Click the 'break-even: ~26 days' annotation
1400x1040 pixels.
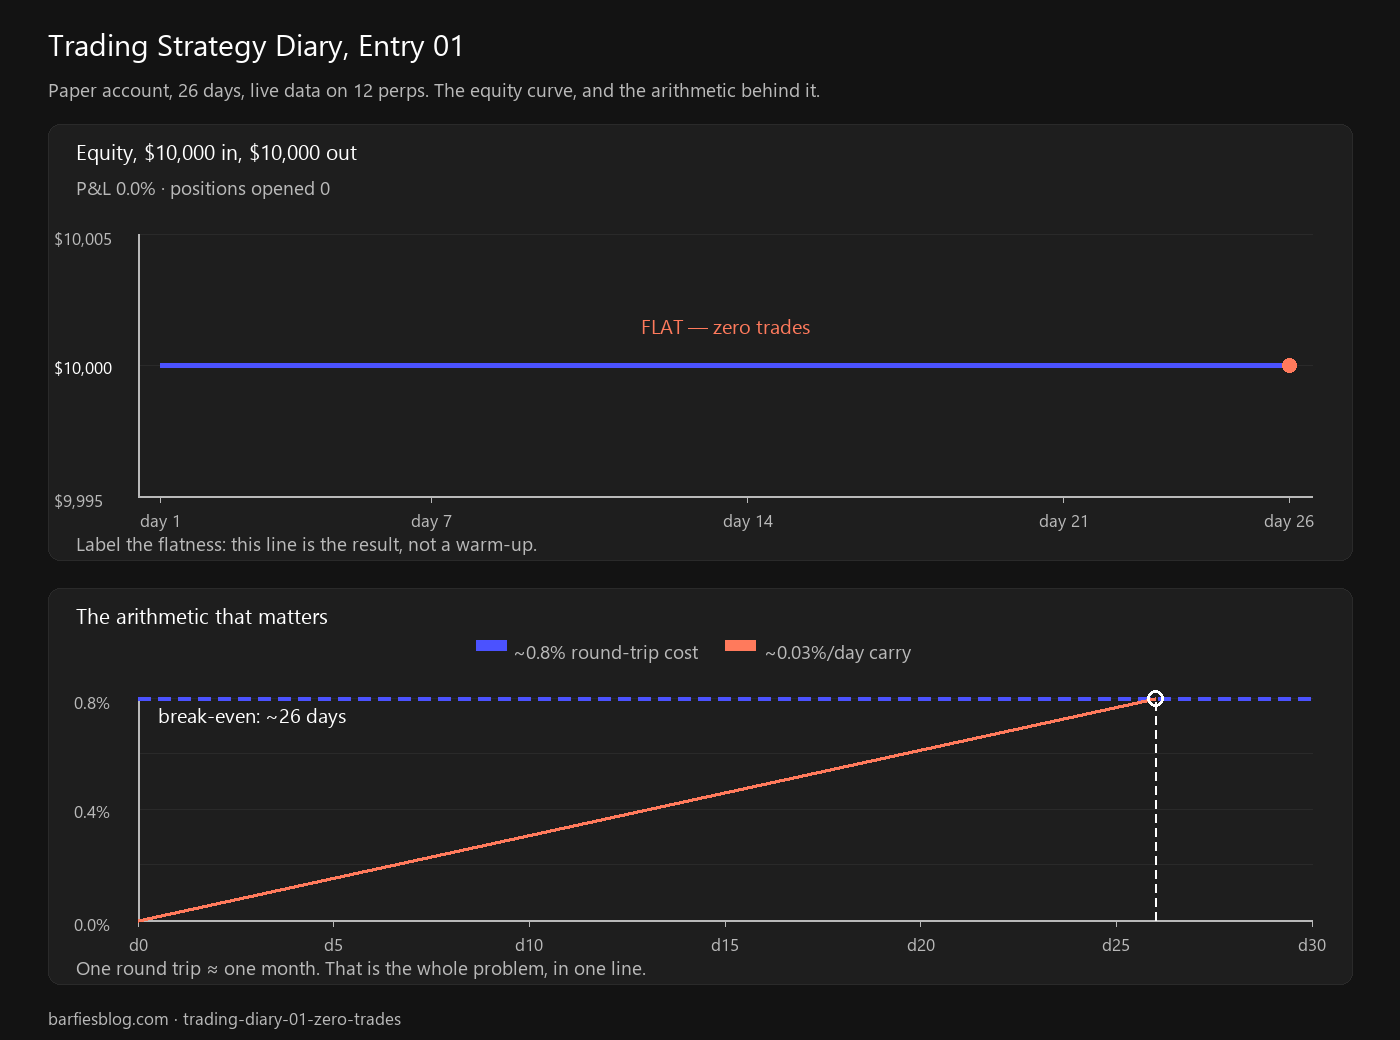[252, 717]
